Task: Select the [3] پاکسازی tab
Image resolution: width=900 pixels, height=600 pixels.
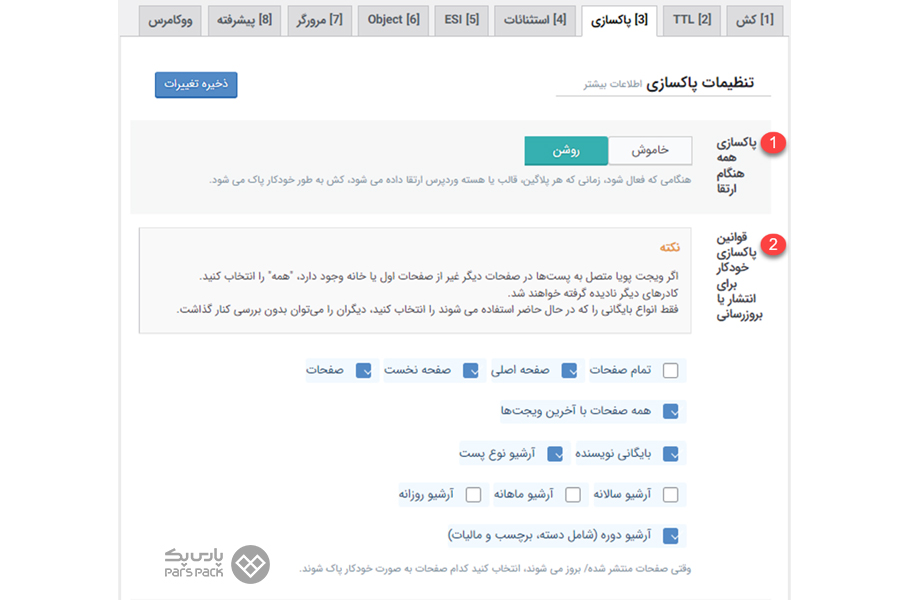Action: coord(619,21)
